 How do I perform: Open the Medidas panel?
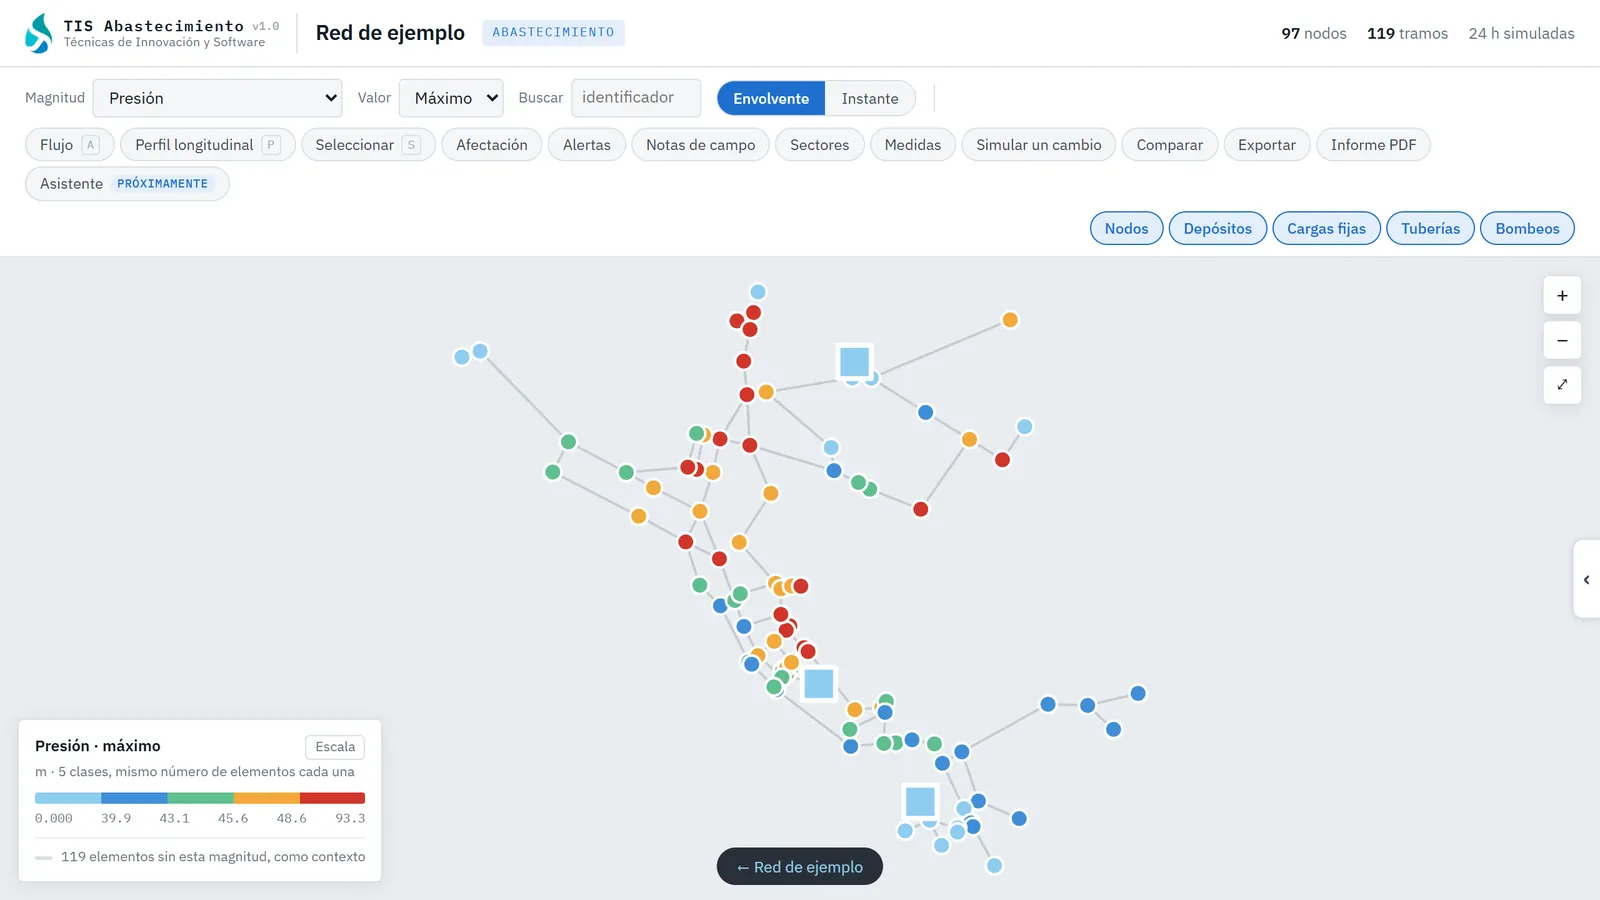point(913,145)
